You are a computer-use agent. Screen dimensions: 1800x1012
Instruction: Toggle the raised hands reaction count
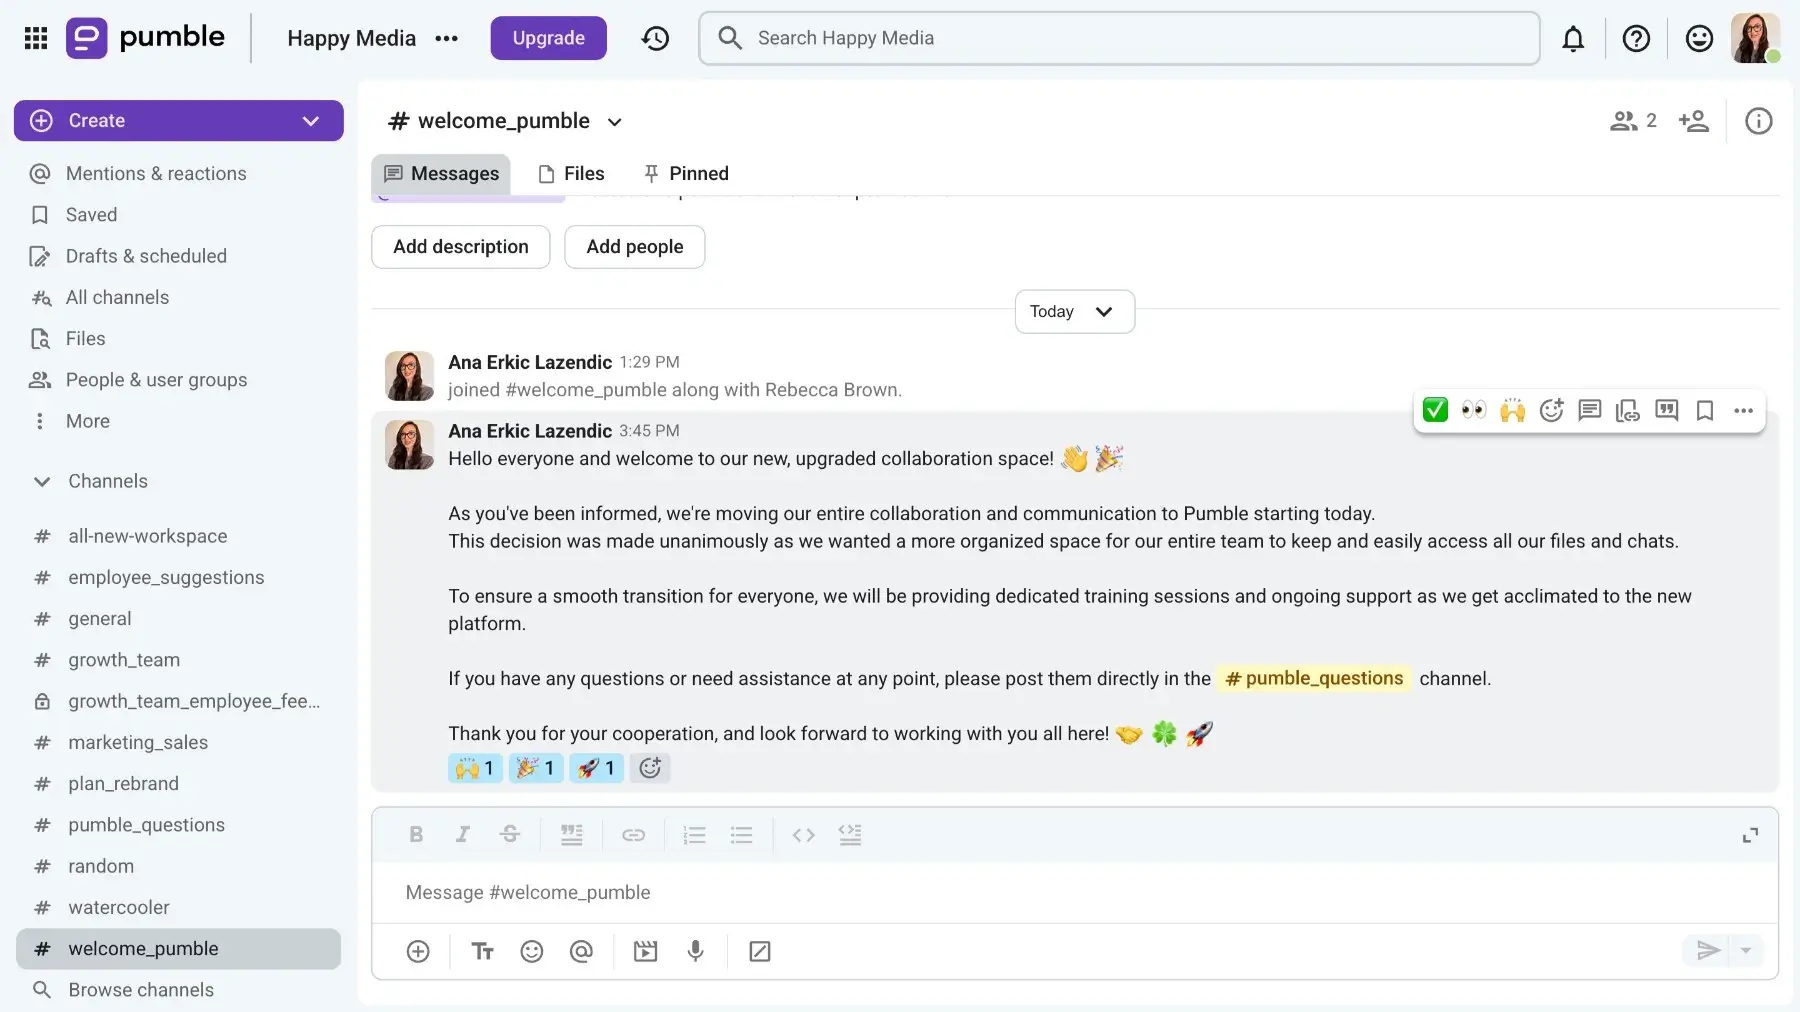[475, 768]
